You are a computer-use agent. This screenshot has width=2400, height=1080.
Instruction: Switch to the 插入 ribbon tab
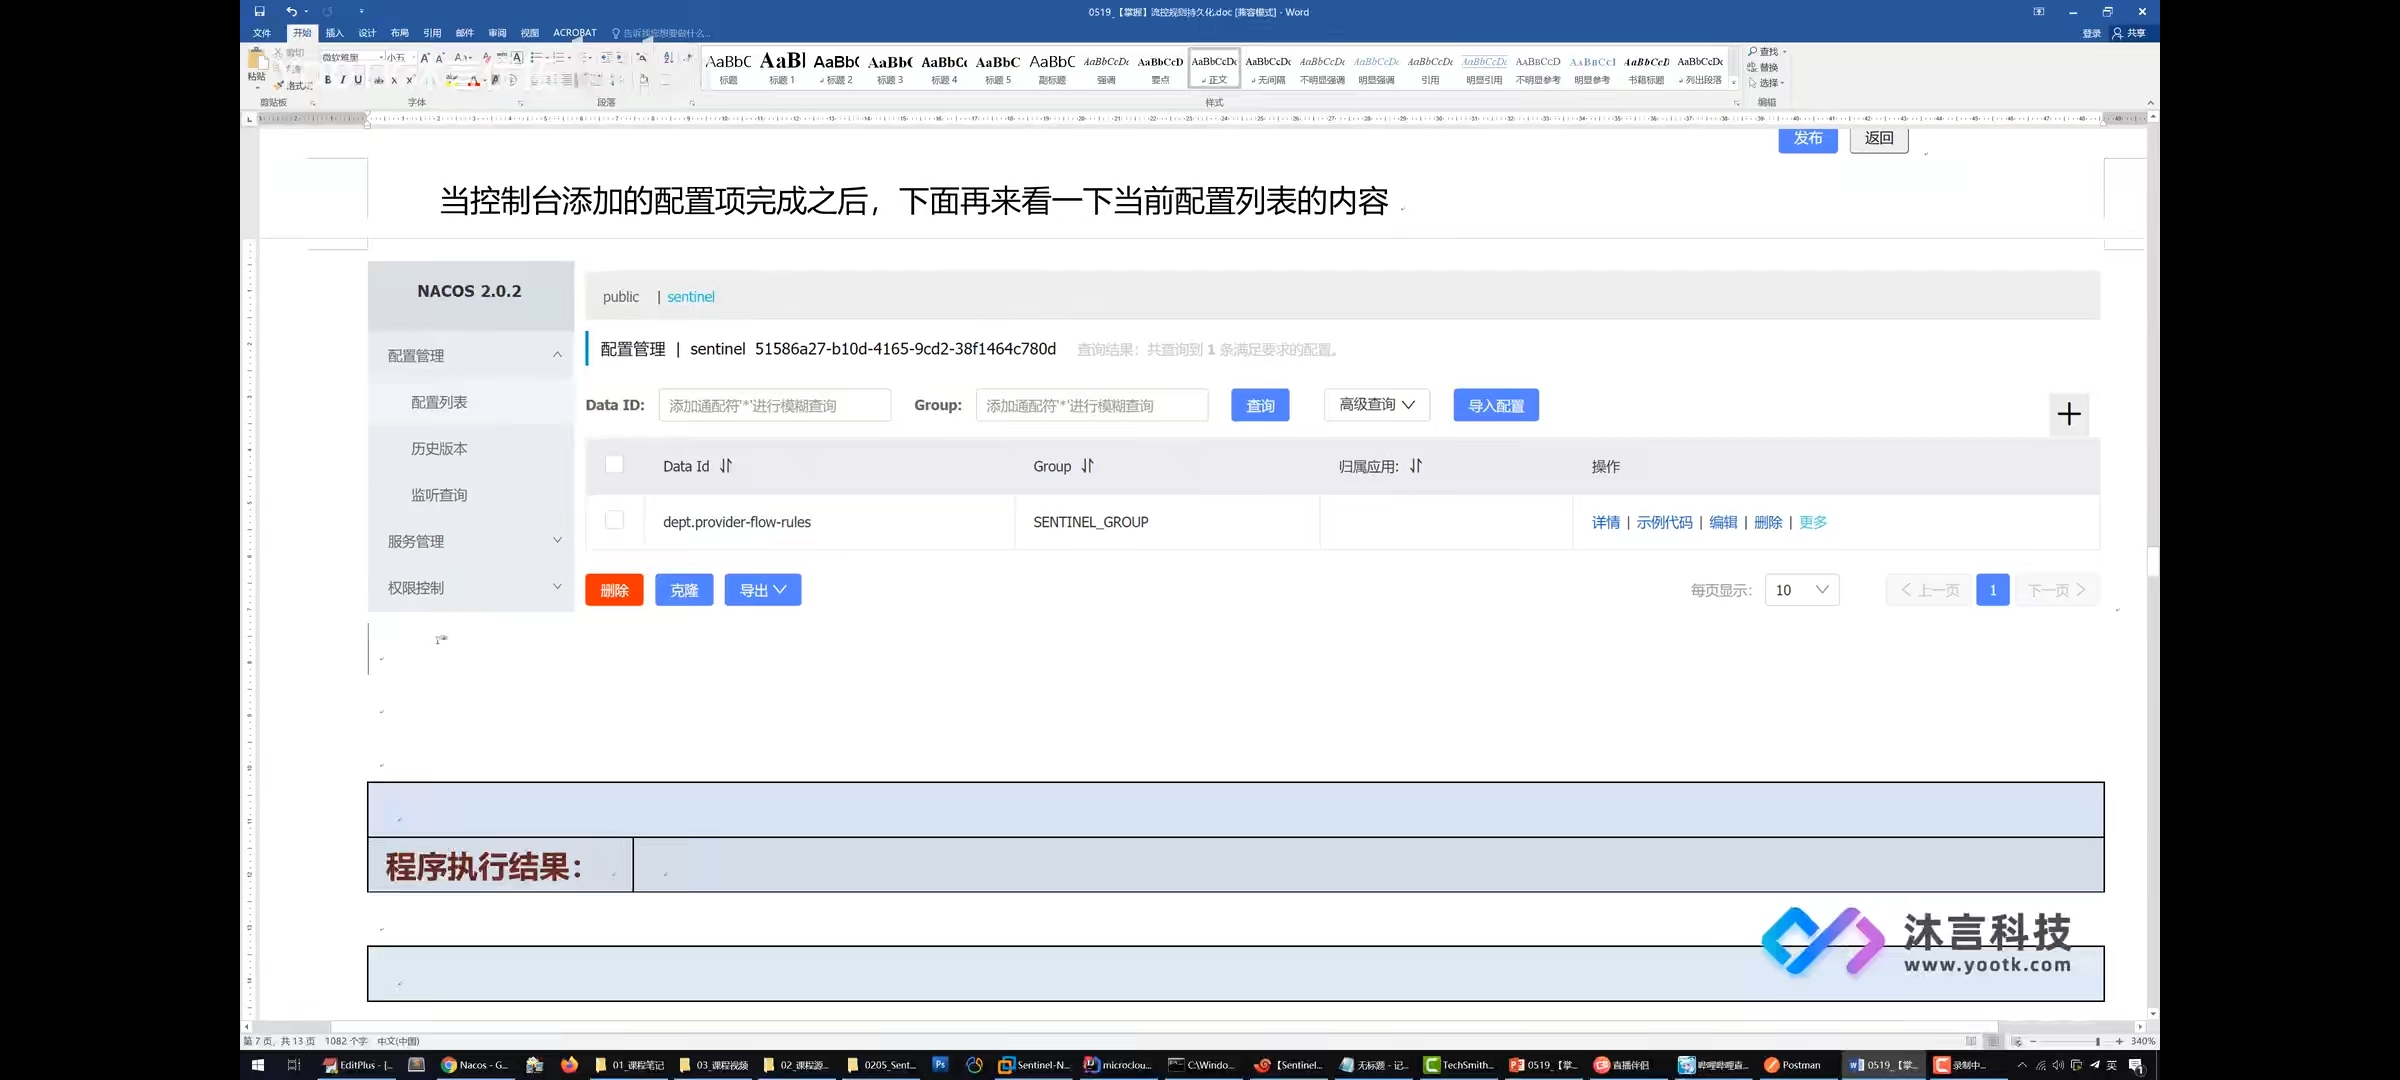334,33
